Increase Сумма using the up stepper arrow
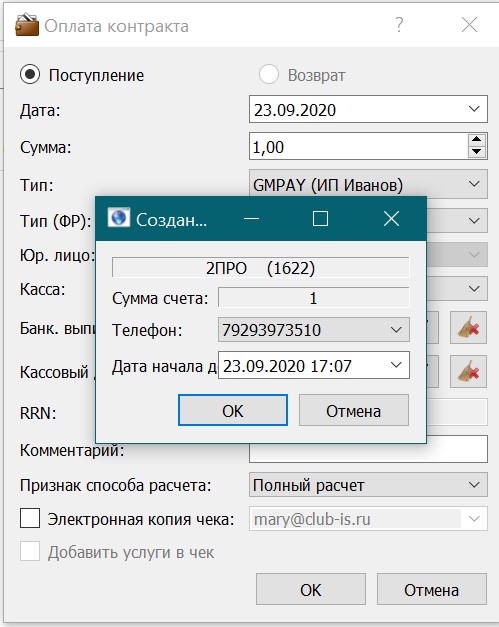The image size is (499, 627). click(476, 140)
